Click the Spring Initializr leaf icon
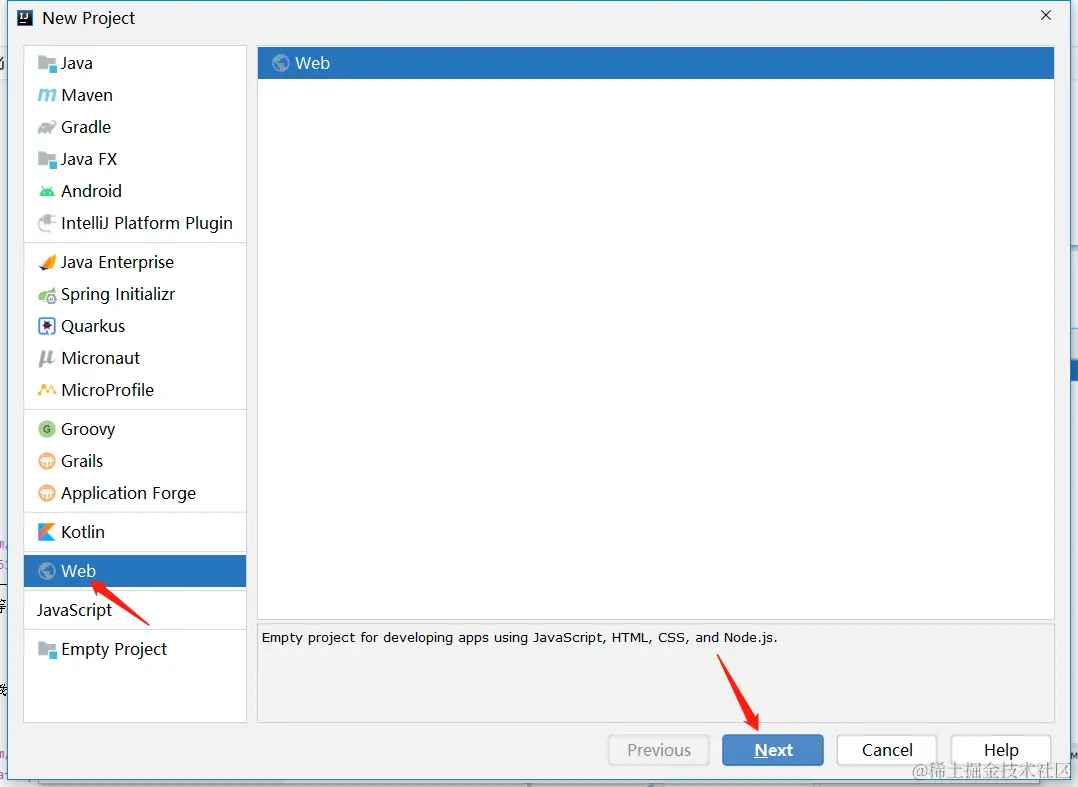This screenshot has width=1078, height=787. 47,295
